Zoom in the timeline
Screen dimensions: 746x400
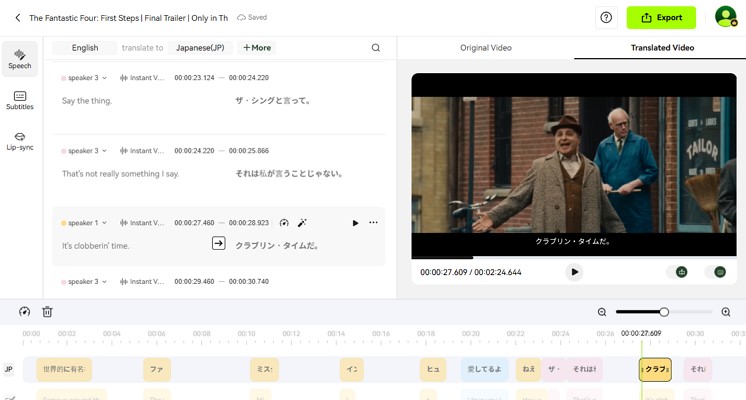[726, 312]
